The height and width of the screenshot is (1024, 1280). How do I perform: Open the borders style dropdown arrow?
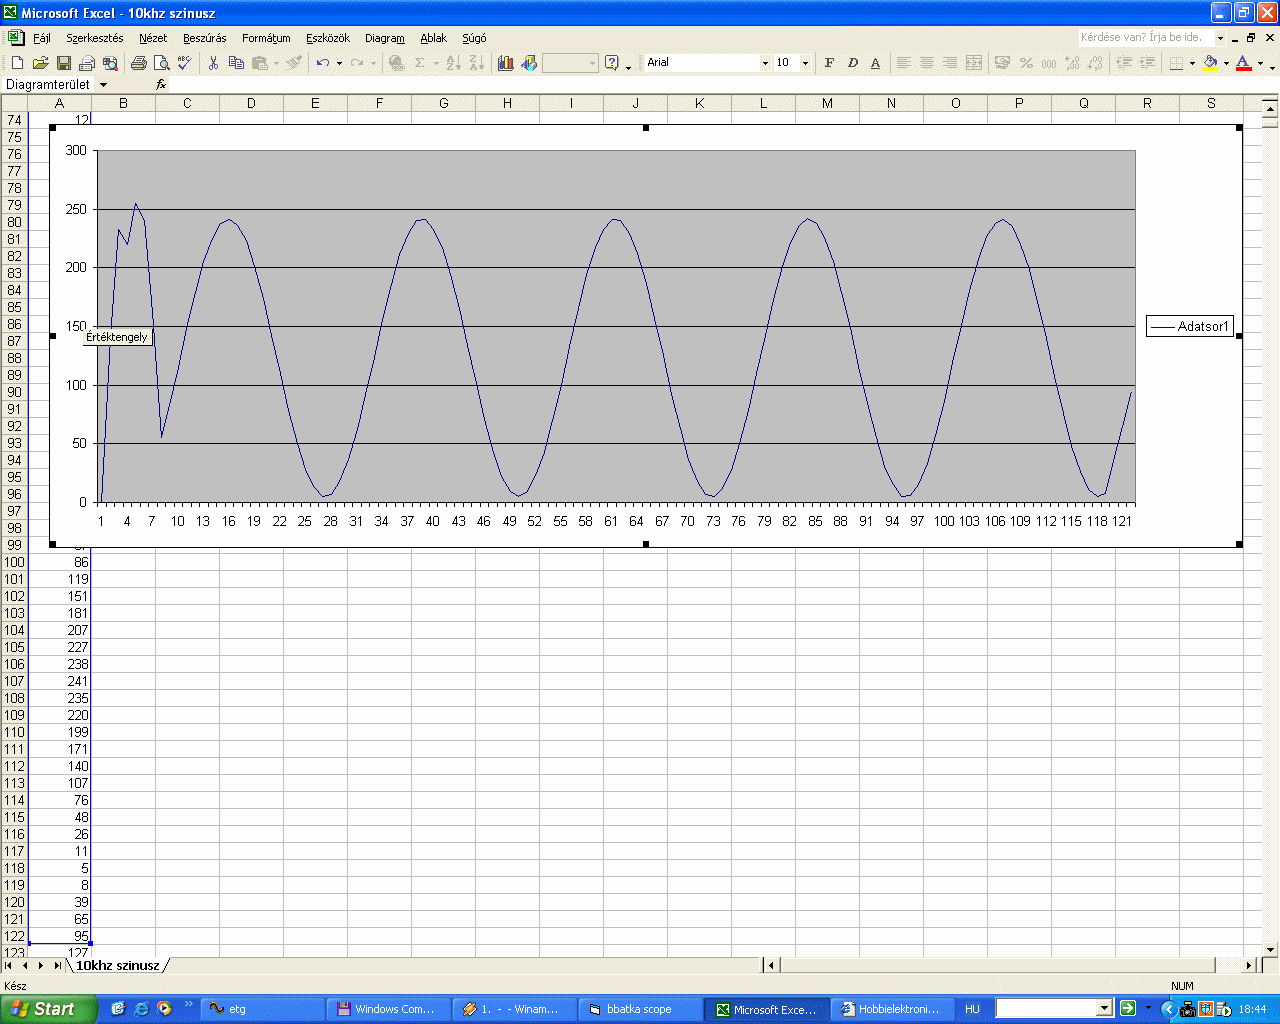pos(1192,63)
